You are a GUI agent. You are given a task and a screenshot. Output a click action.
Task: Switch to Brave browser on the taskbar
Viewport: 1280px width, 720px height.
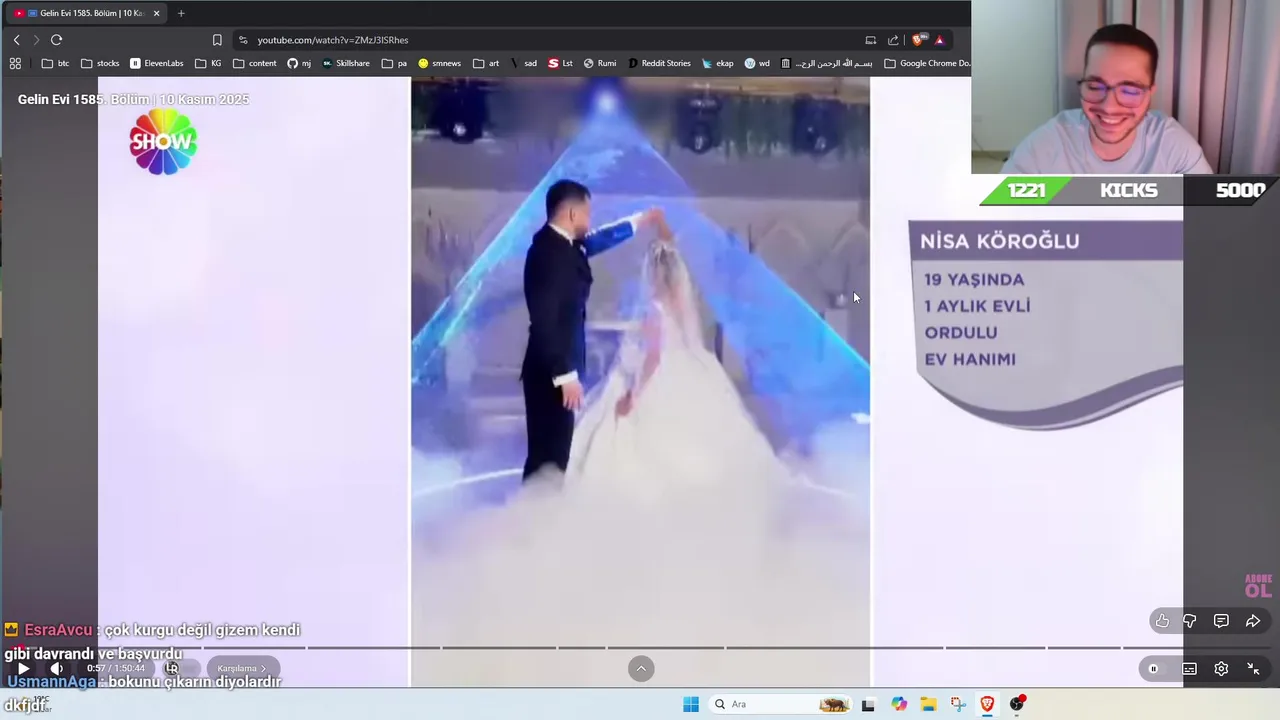coord(987,704)
